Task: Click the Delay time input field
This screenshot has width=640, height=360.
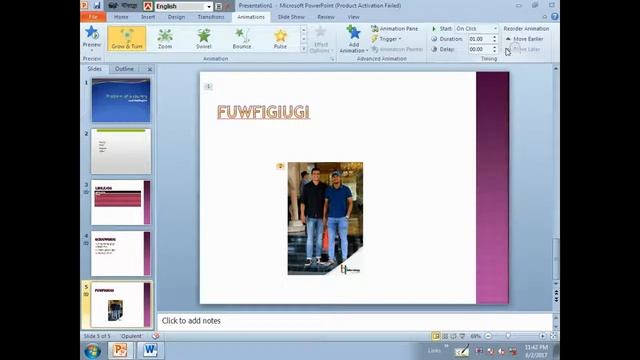Action: click(480, 49)
